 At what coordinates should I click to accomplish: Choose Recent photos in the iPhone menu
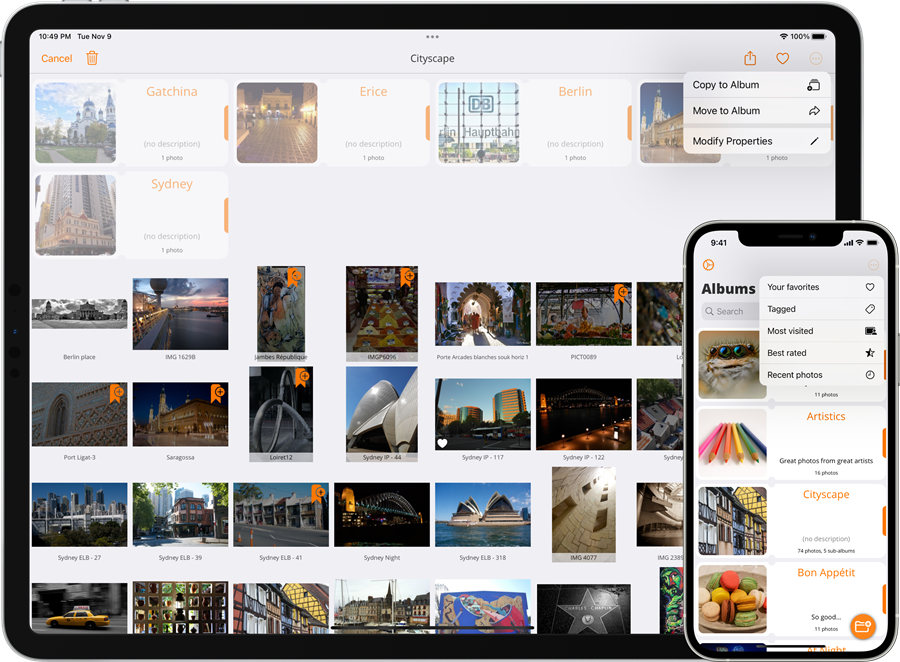click(821, 374)
